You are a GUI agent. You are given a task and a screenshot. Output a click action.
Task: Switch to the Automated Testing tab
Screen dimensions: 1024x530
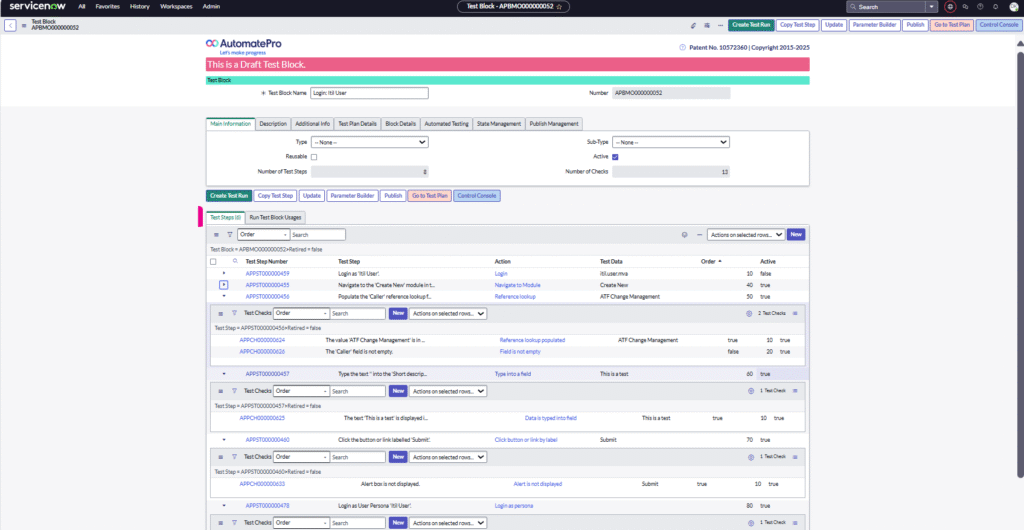pos(446,124)
